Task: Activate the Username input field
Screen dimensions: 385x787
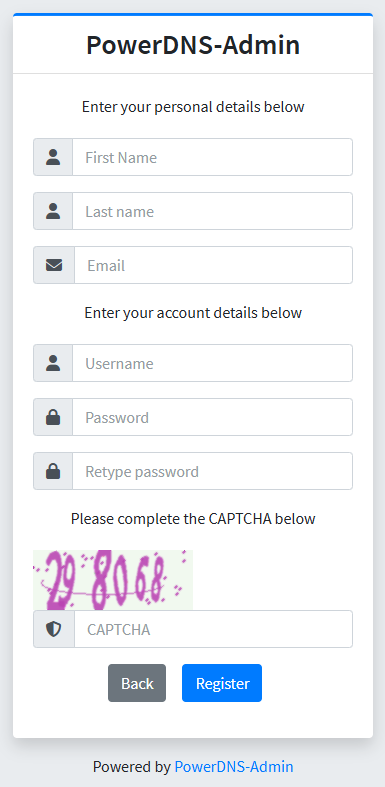Action: (x=212, y=363)
